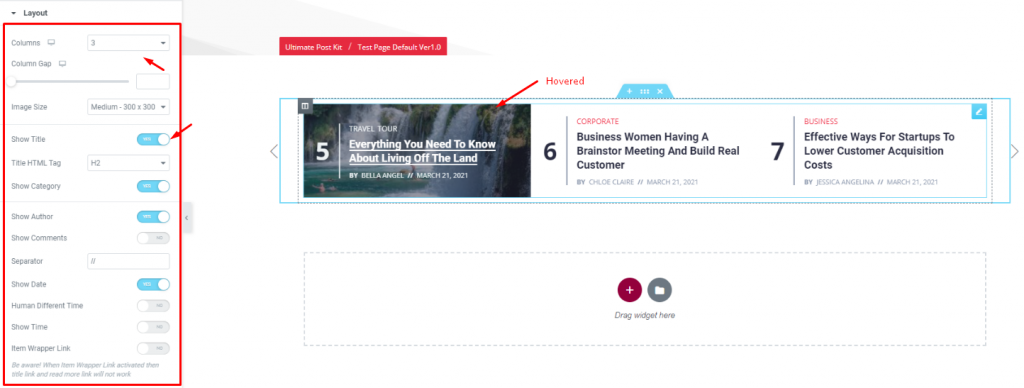Toggle the Show Title switch
The width and height of the screenshot is (1024, 388).
point(153,139)
